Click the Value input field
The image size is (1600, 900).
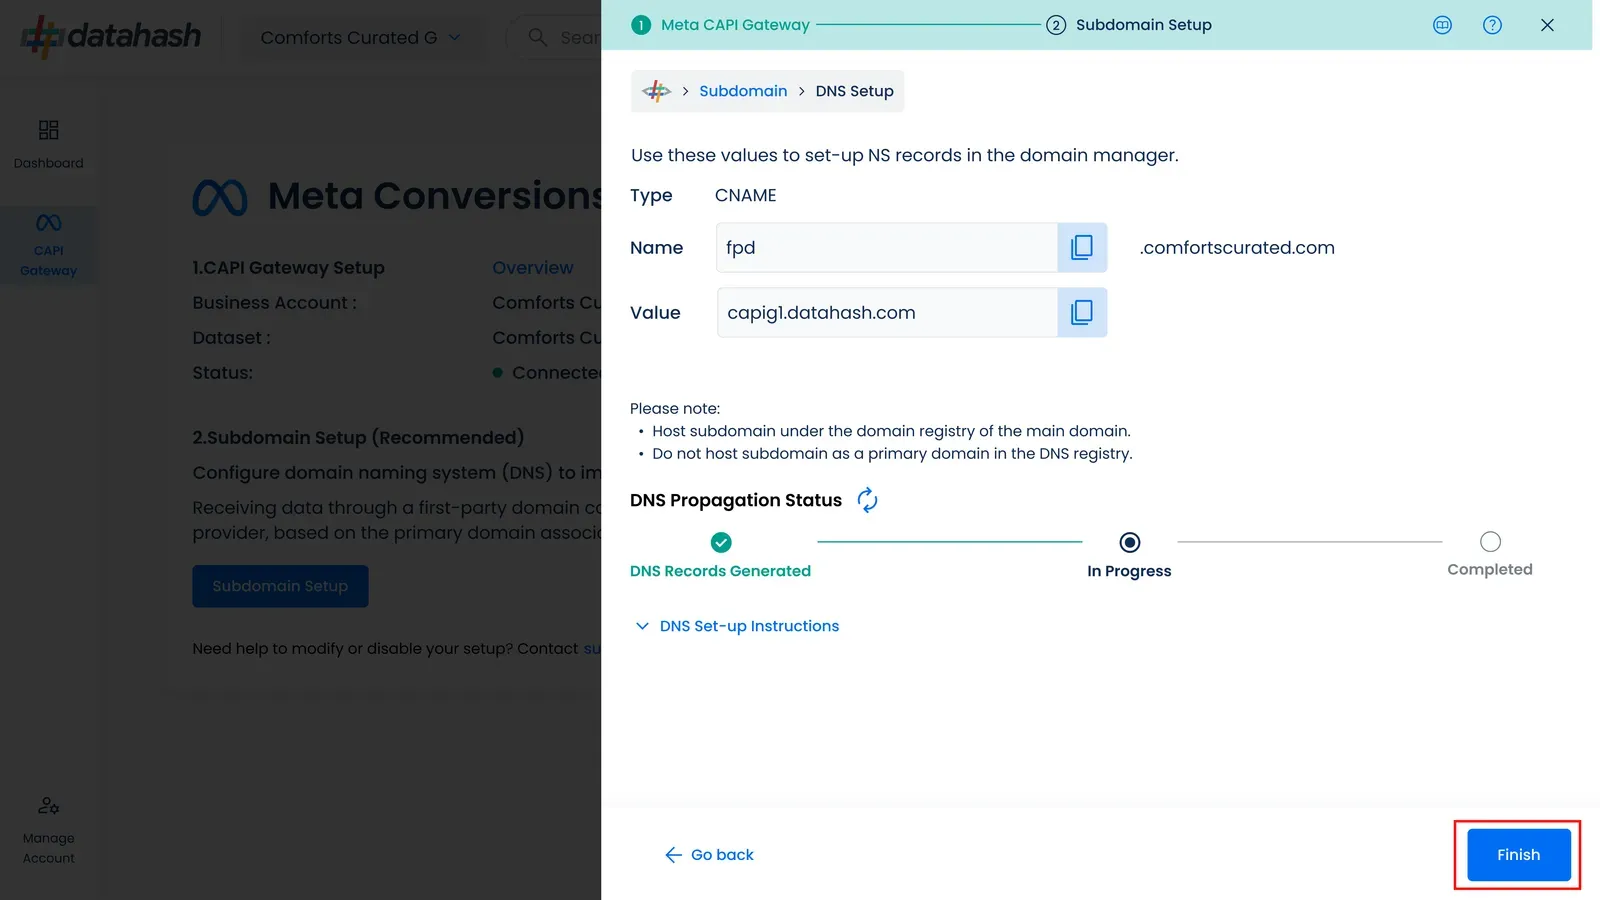pyautogui.click(x=887, y=313)
